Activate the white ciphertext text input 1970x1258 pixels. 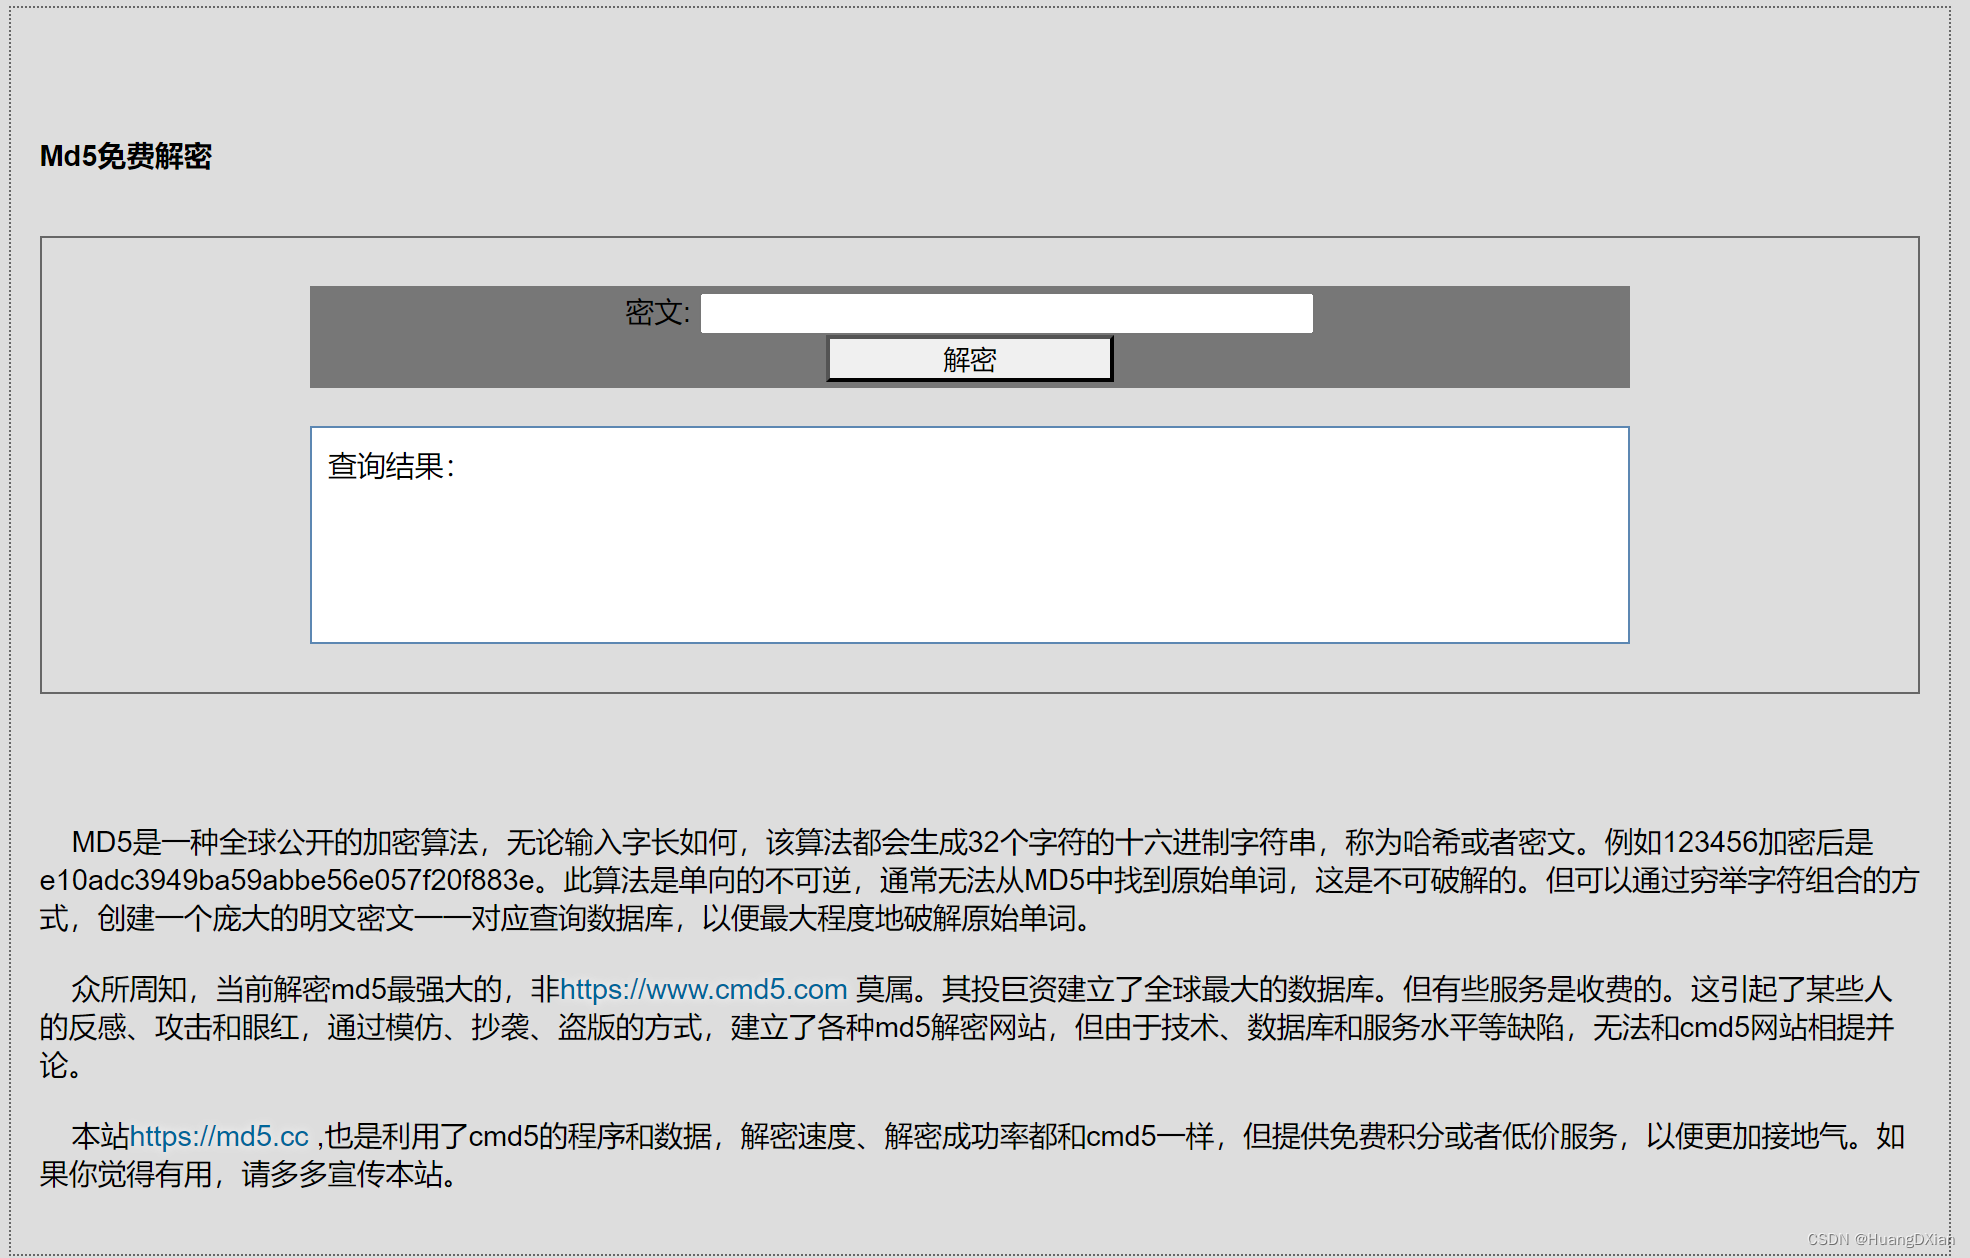(1005, 313)
